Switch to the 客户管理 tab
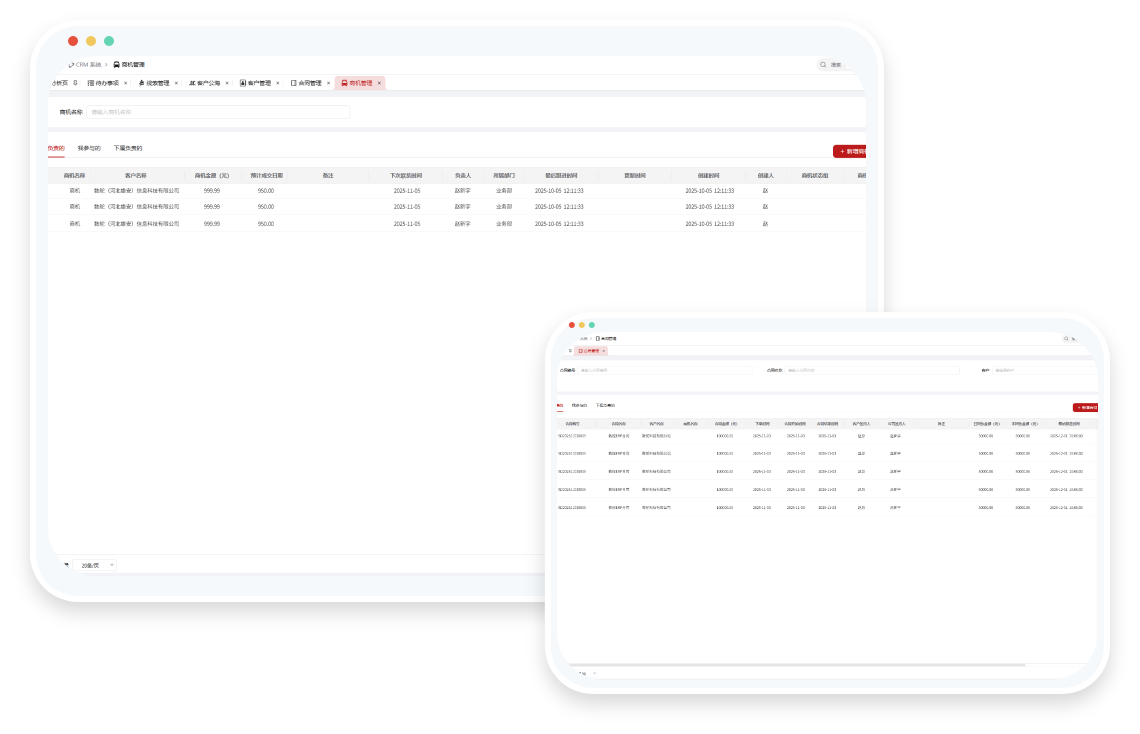The height and width of the screenshot is (734, 1140). [258, 83]
